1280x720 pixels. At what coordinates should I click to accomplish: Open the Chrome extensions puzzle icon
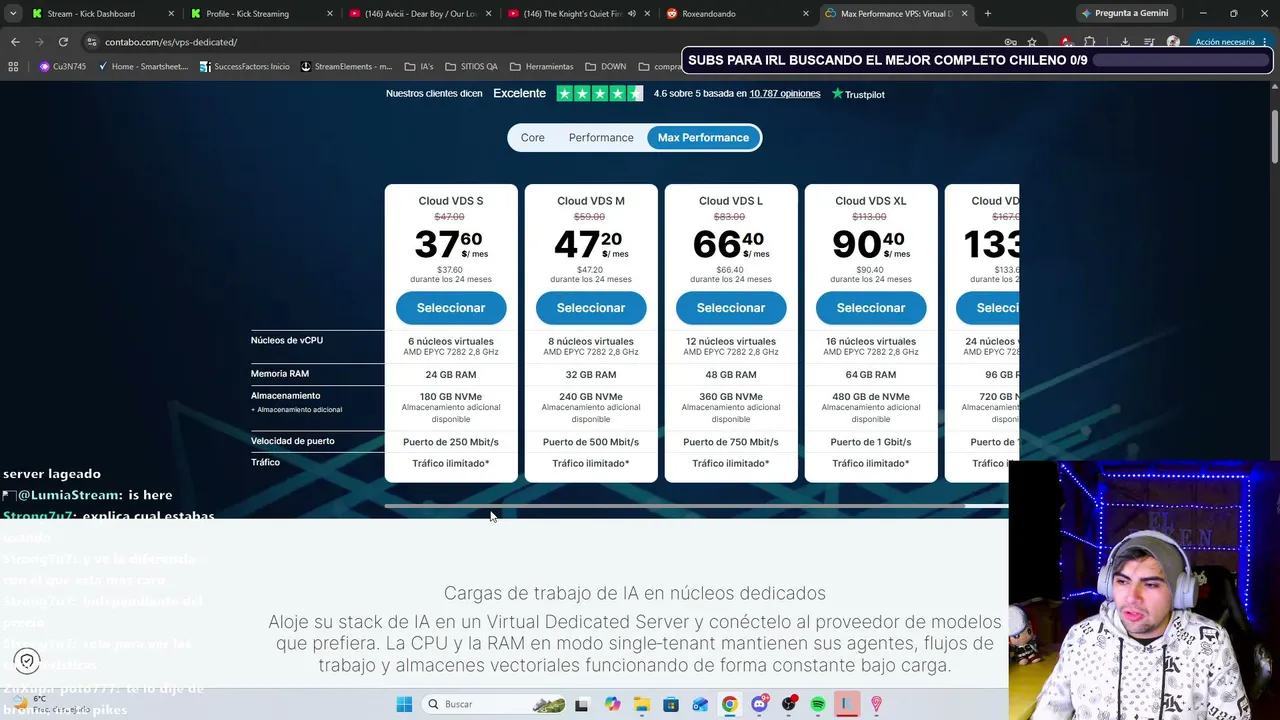pyautogui.click(x=1090, y=42)
